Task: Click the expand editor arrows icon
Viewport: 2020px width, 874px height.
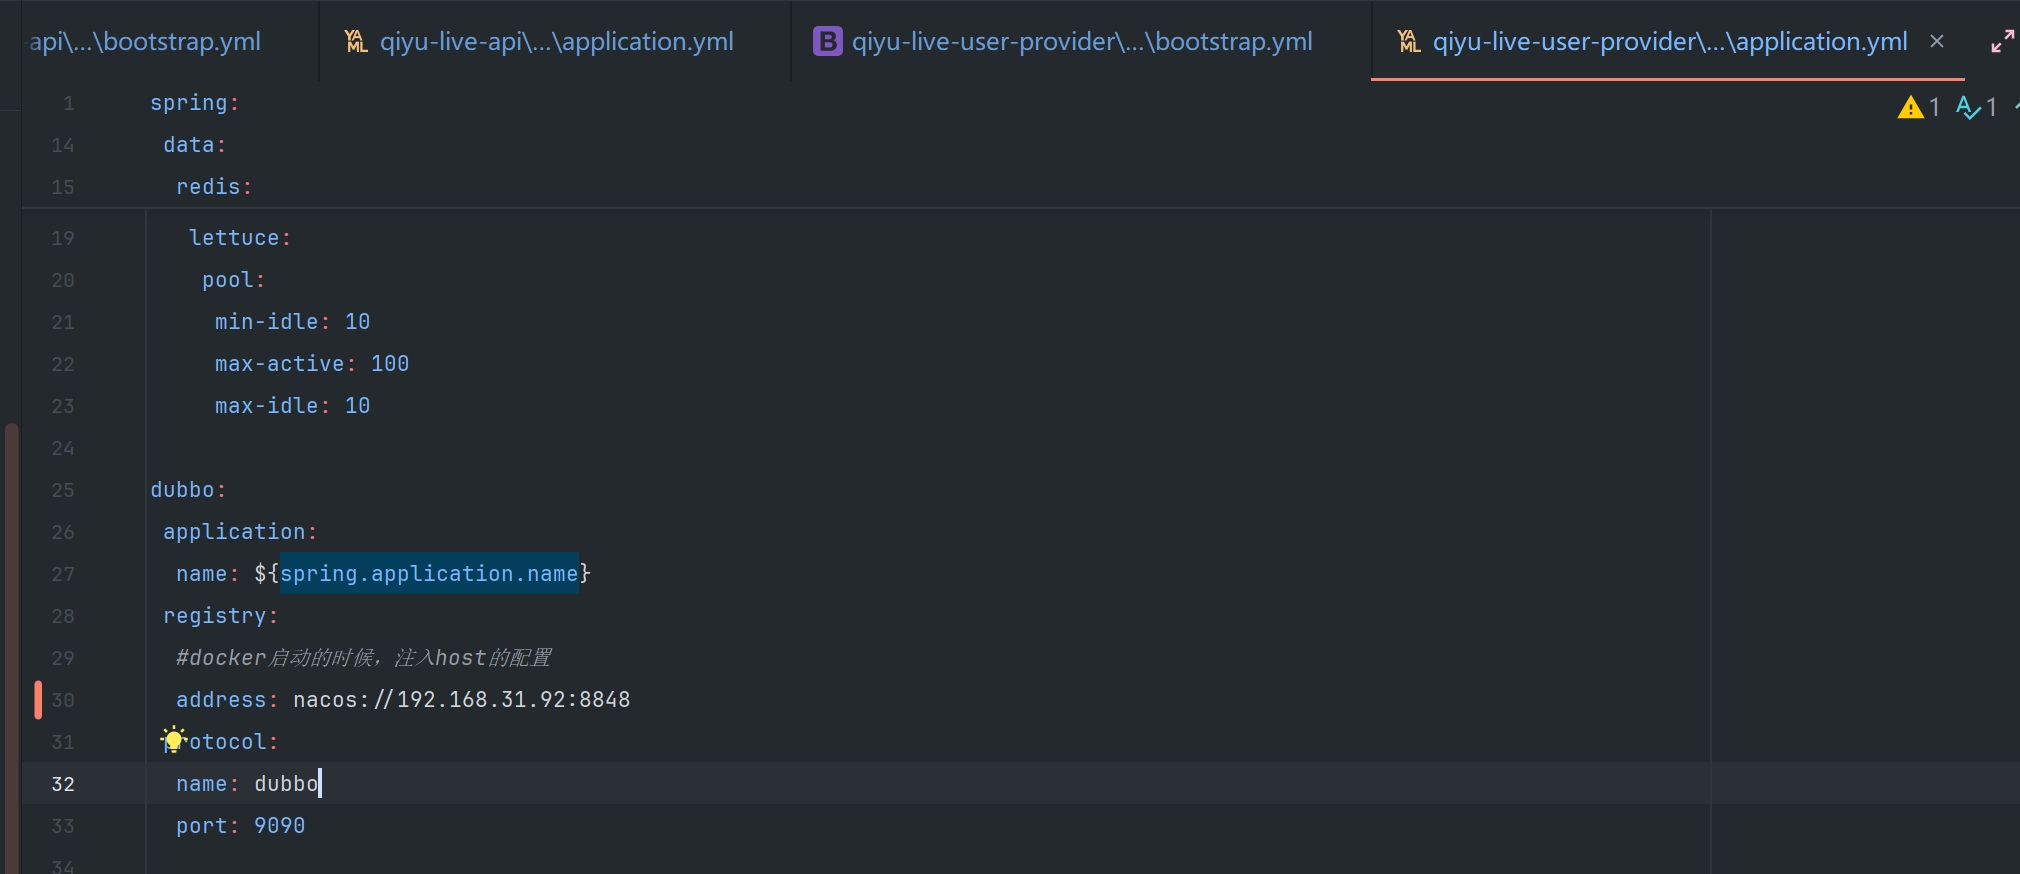Action: coord(2002,42)
